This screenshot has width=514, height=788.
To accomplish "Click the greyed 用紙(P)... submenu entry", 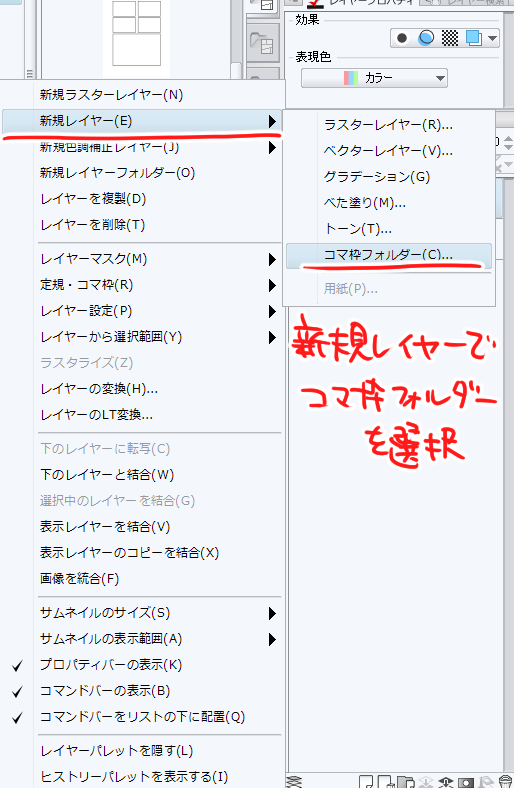I will click(x=389, y=289).
